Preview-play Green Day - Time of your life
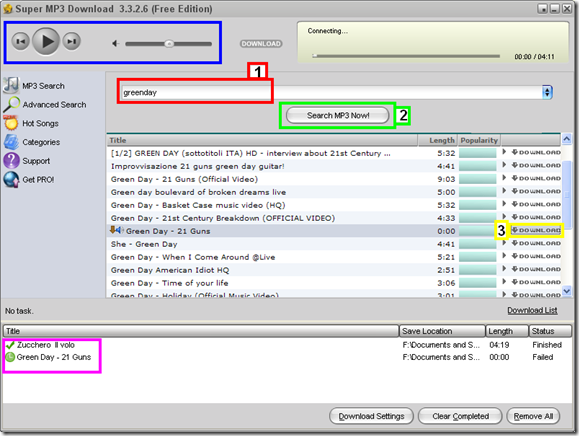The width and height of the screenshot is (579, 436). tap(504, 281)
